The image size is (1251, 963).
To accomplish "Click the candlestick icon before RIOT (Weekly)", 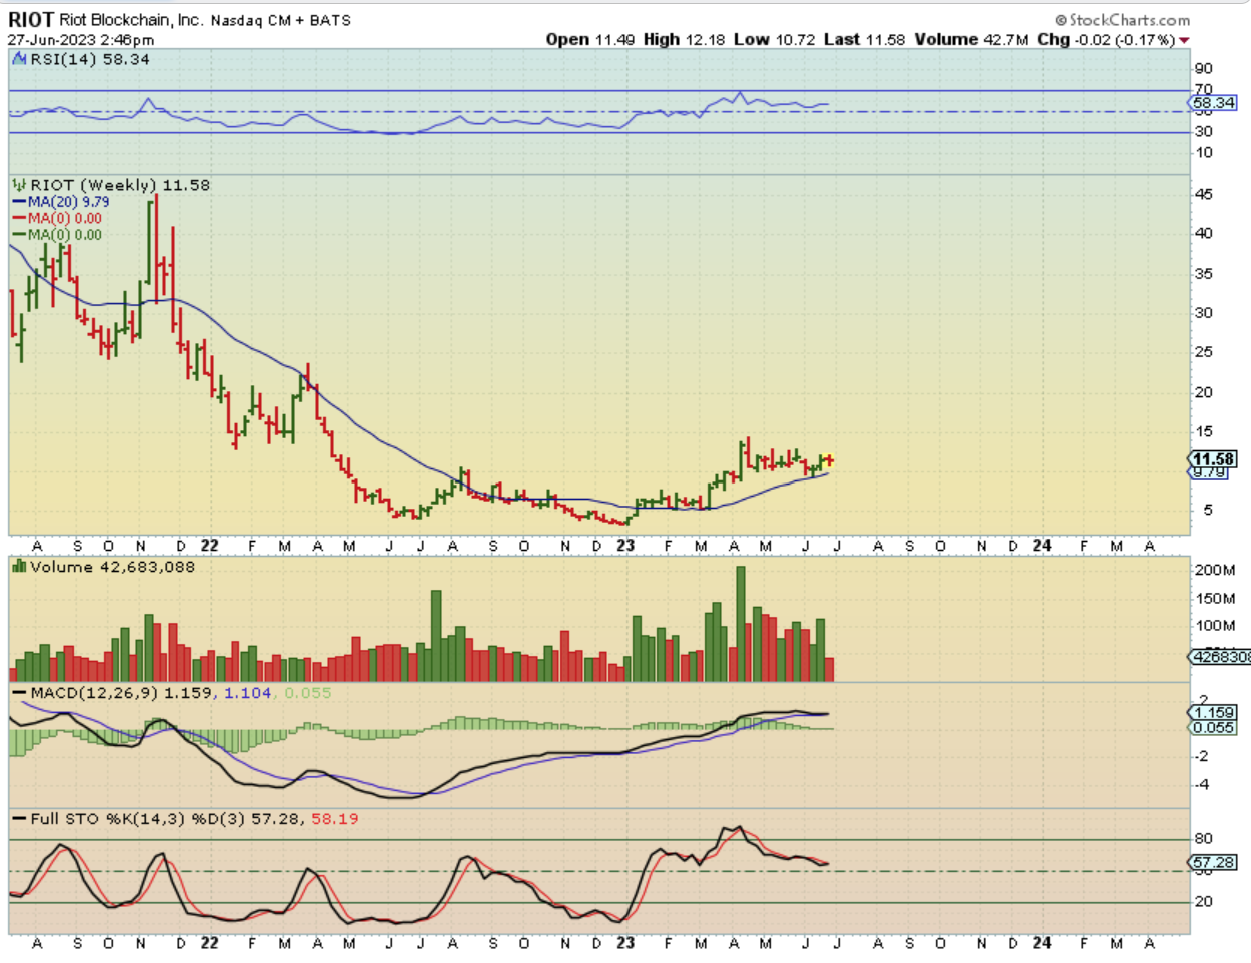I will (19, 185).
